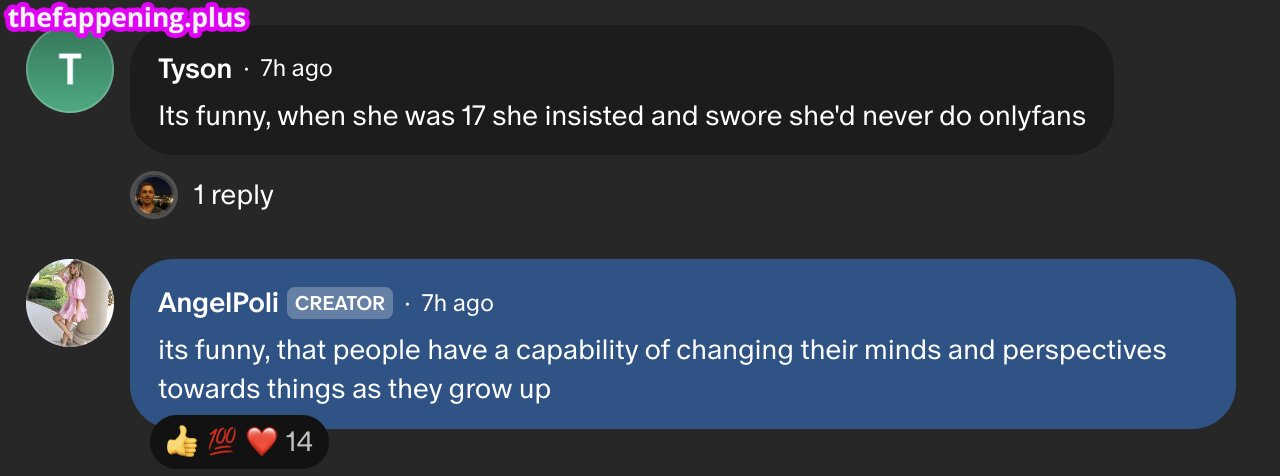This screenshot has height=476, width=1280.
Task: Like the reply with thumbs up emoji
Action: tap(181, 441)
